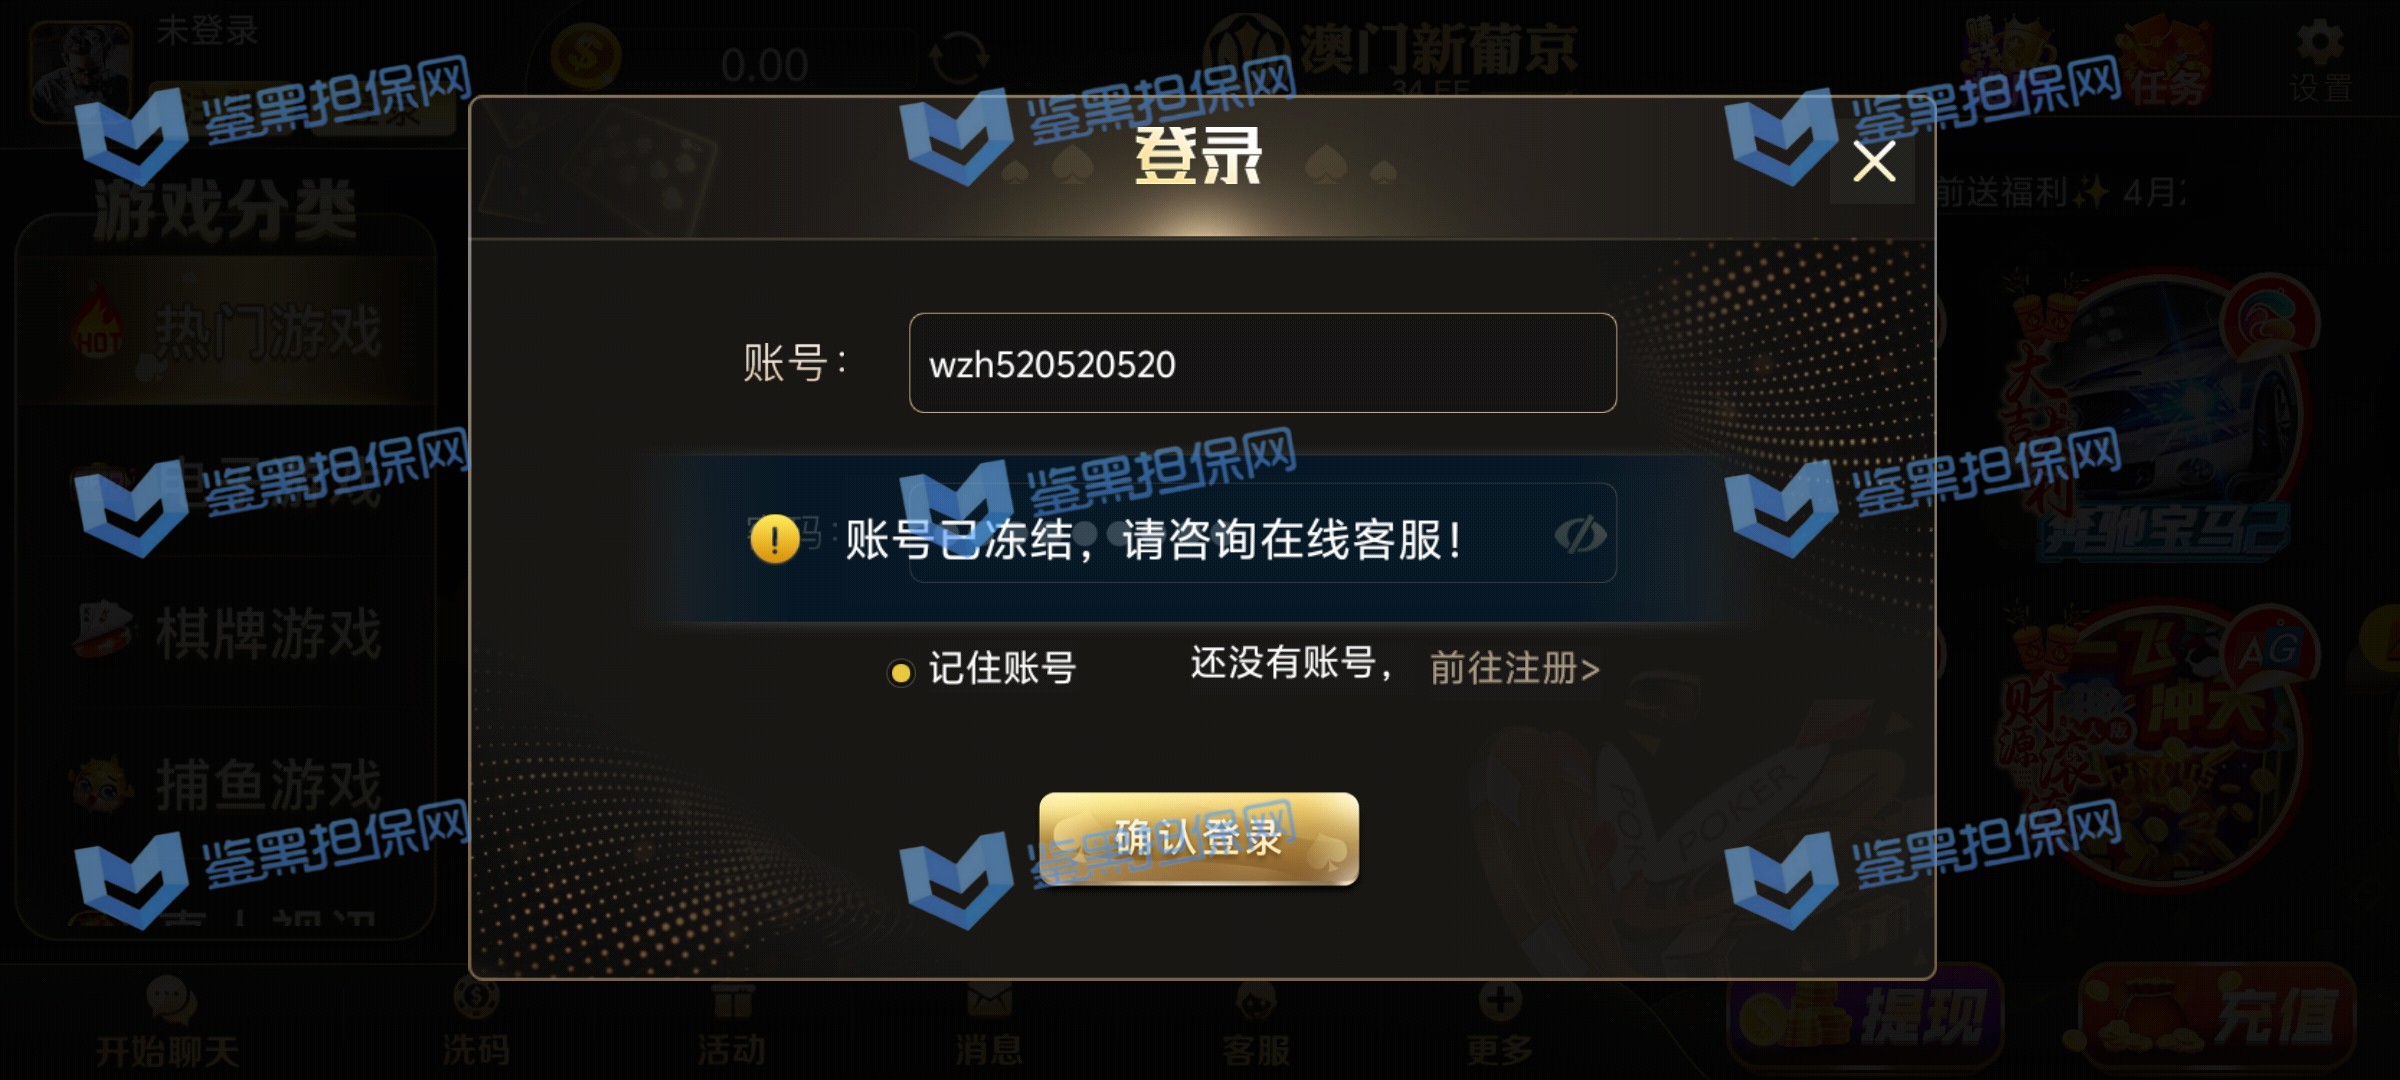Select 热门游戏 hot games category
2400x1080 pixels.
point(227,331)
